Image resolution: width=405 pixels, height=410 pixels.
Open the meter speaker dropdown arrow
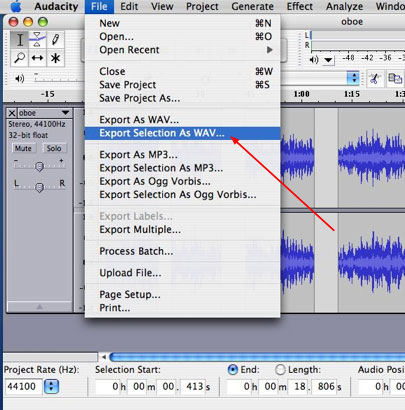tap(328, 60)
